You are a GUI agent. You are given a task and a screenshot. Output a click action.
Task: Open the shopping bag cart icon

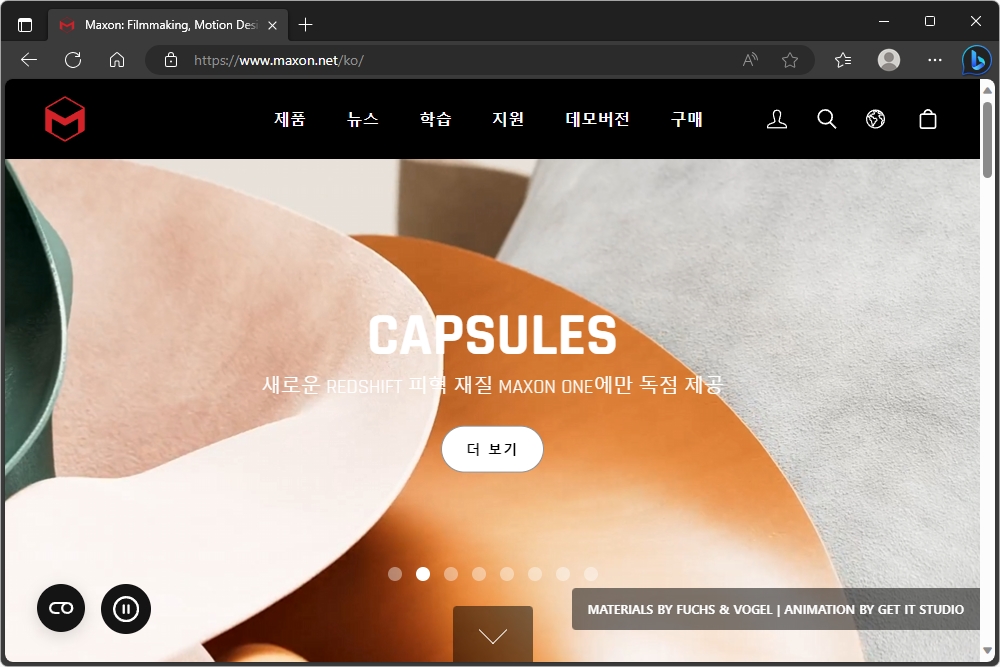pos(928,119)
